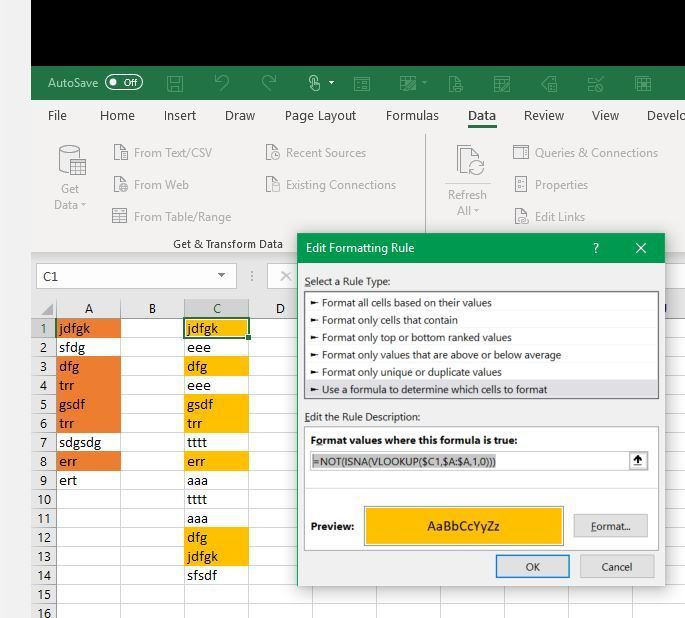Click the formula bar options dots handle
685x618 pixels.
click(252, 276)
